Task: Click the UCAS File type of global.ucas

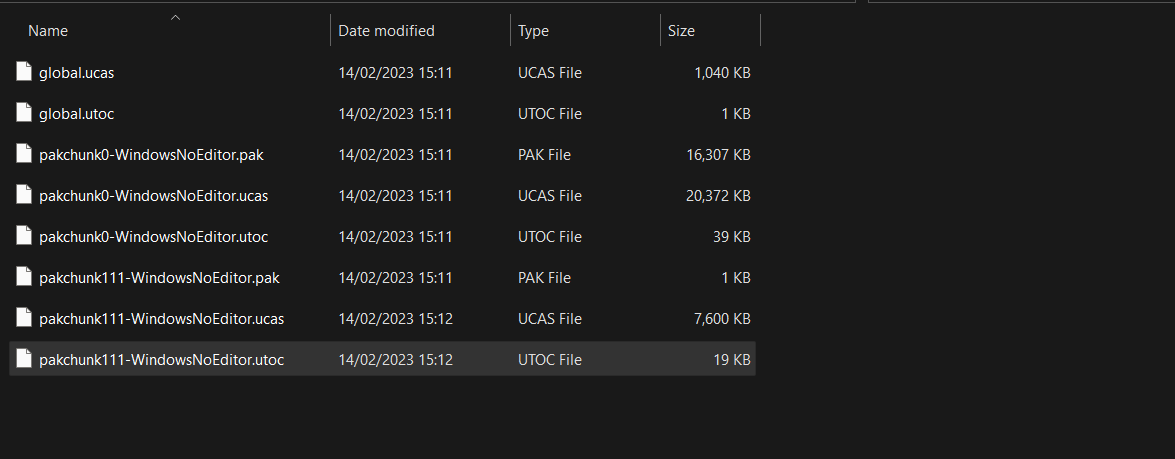Action: (x=550, y=73)
